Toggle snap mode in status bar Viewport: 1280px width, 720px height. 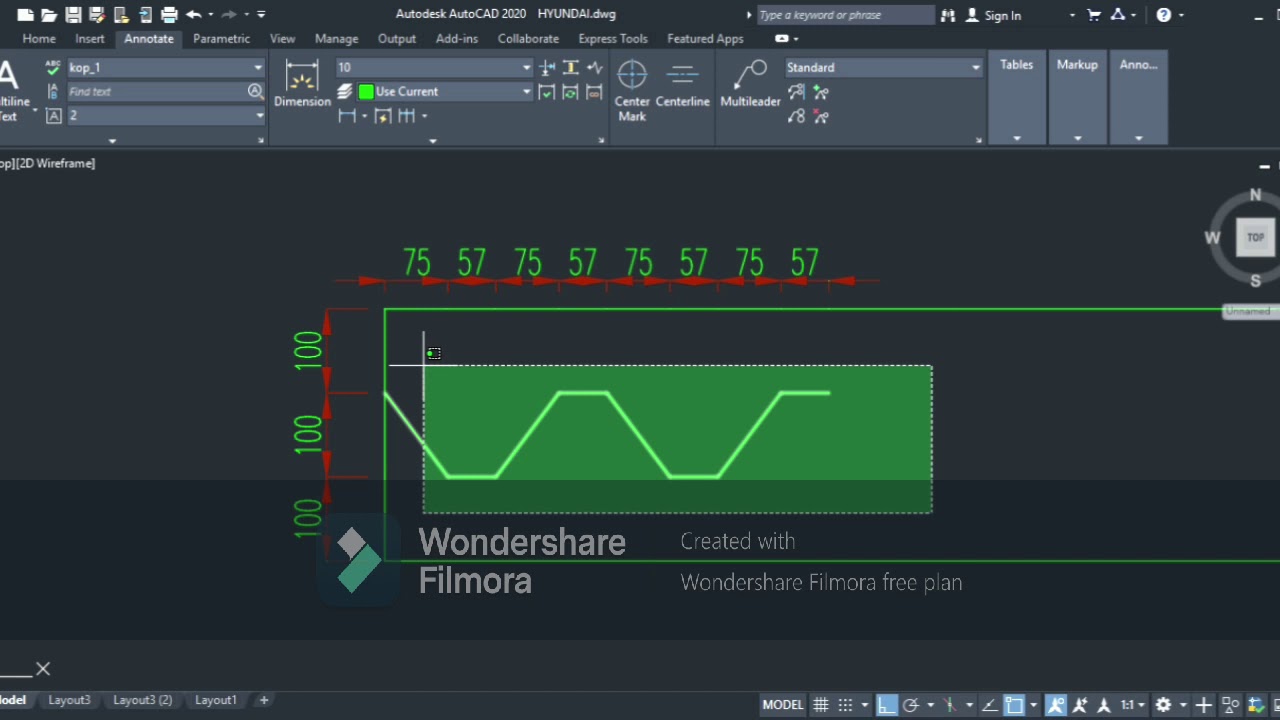click(x=845, y=704)
